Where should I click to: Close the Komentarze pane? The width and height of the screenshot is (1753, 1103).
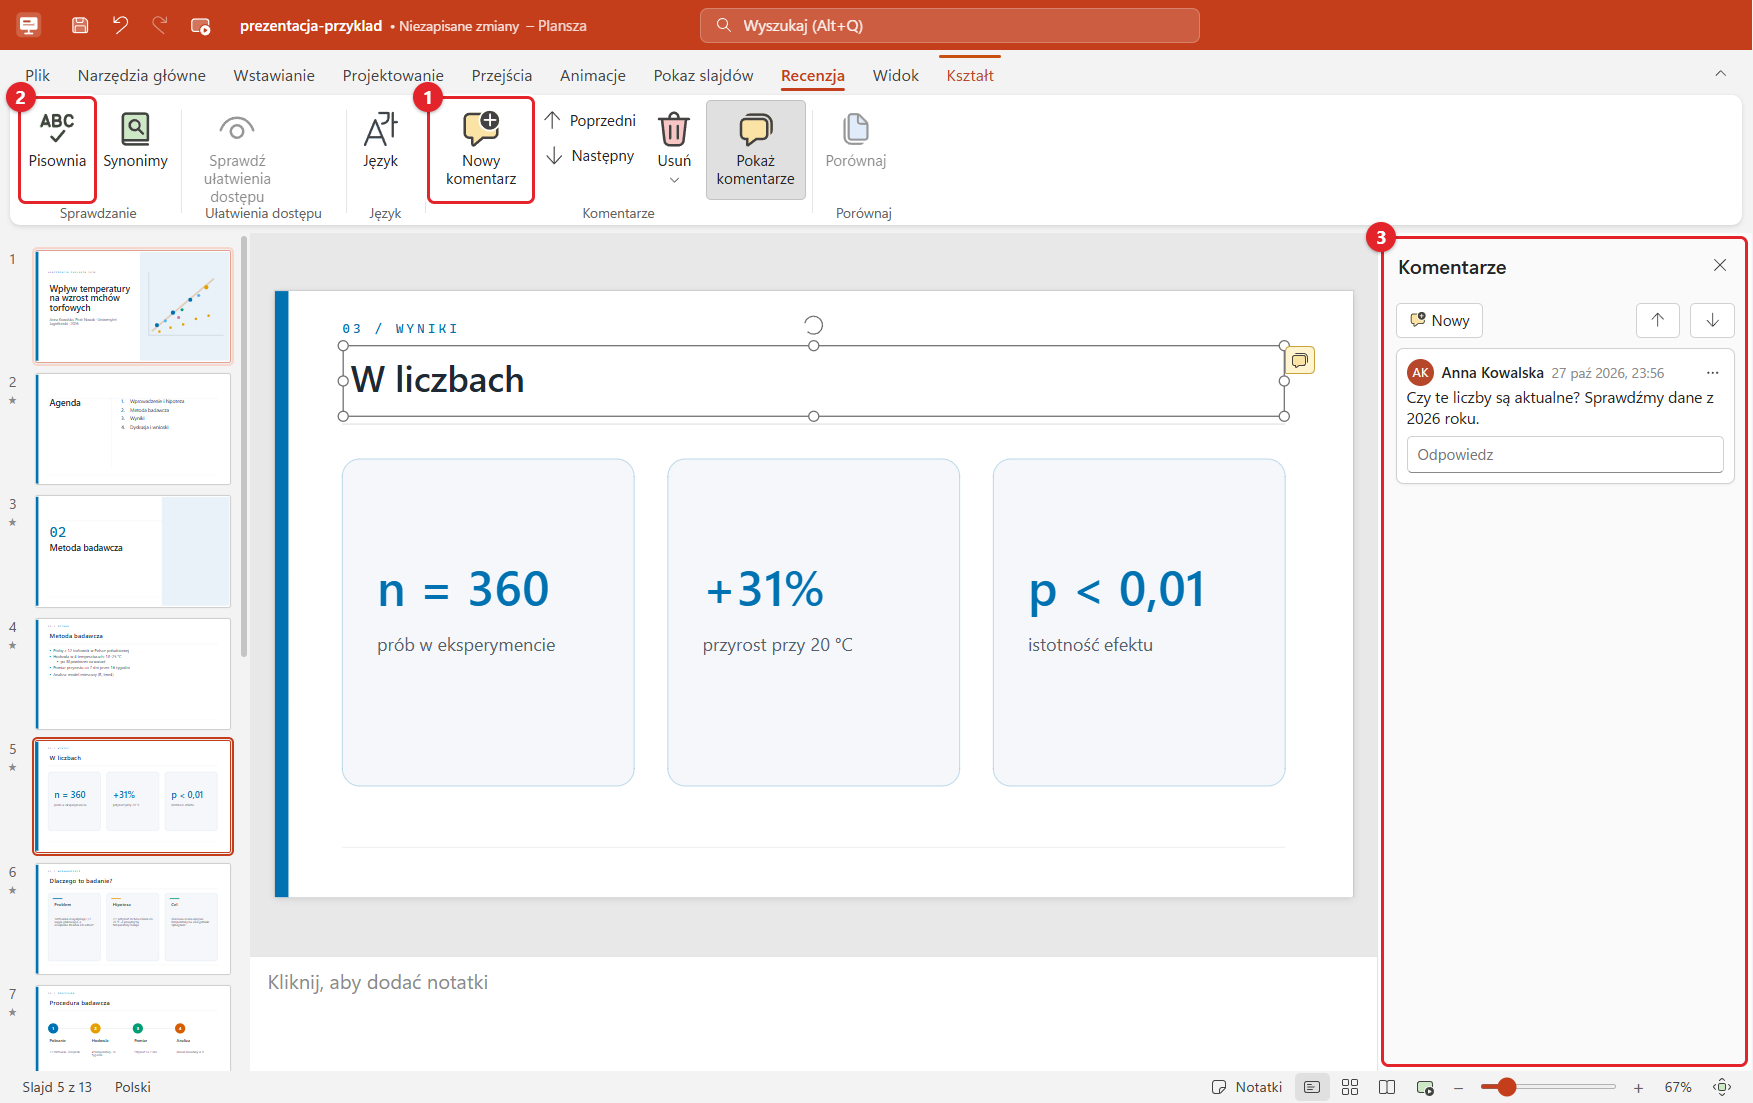point(1720,265)
